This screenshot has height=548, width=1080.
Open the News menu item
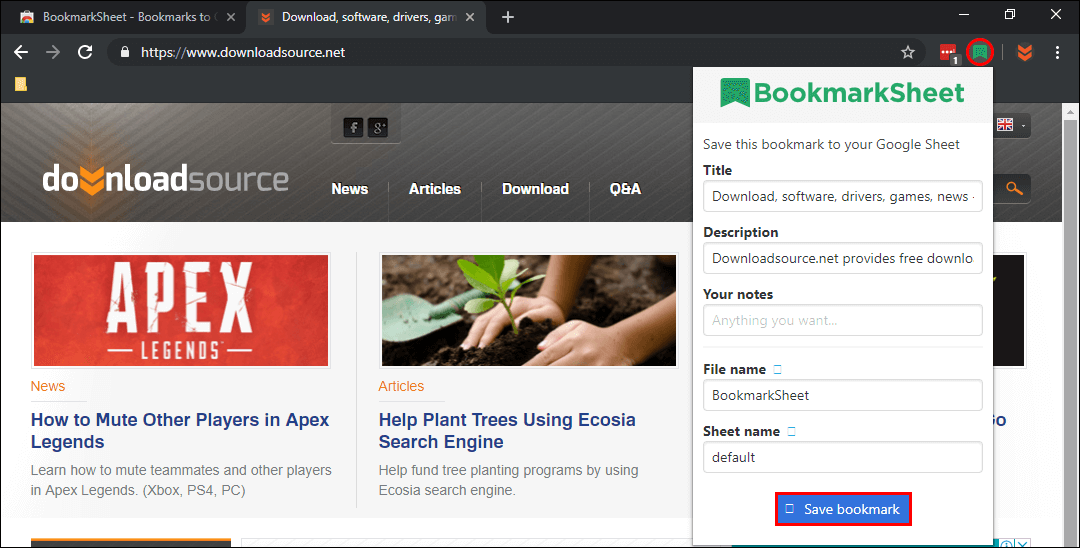coord(350,189)
